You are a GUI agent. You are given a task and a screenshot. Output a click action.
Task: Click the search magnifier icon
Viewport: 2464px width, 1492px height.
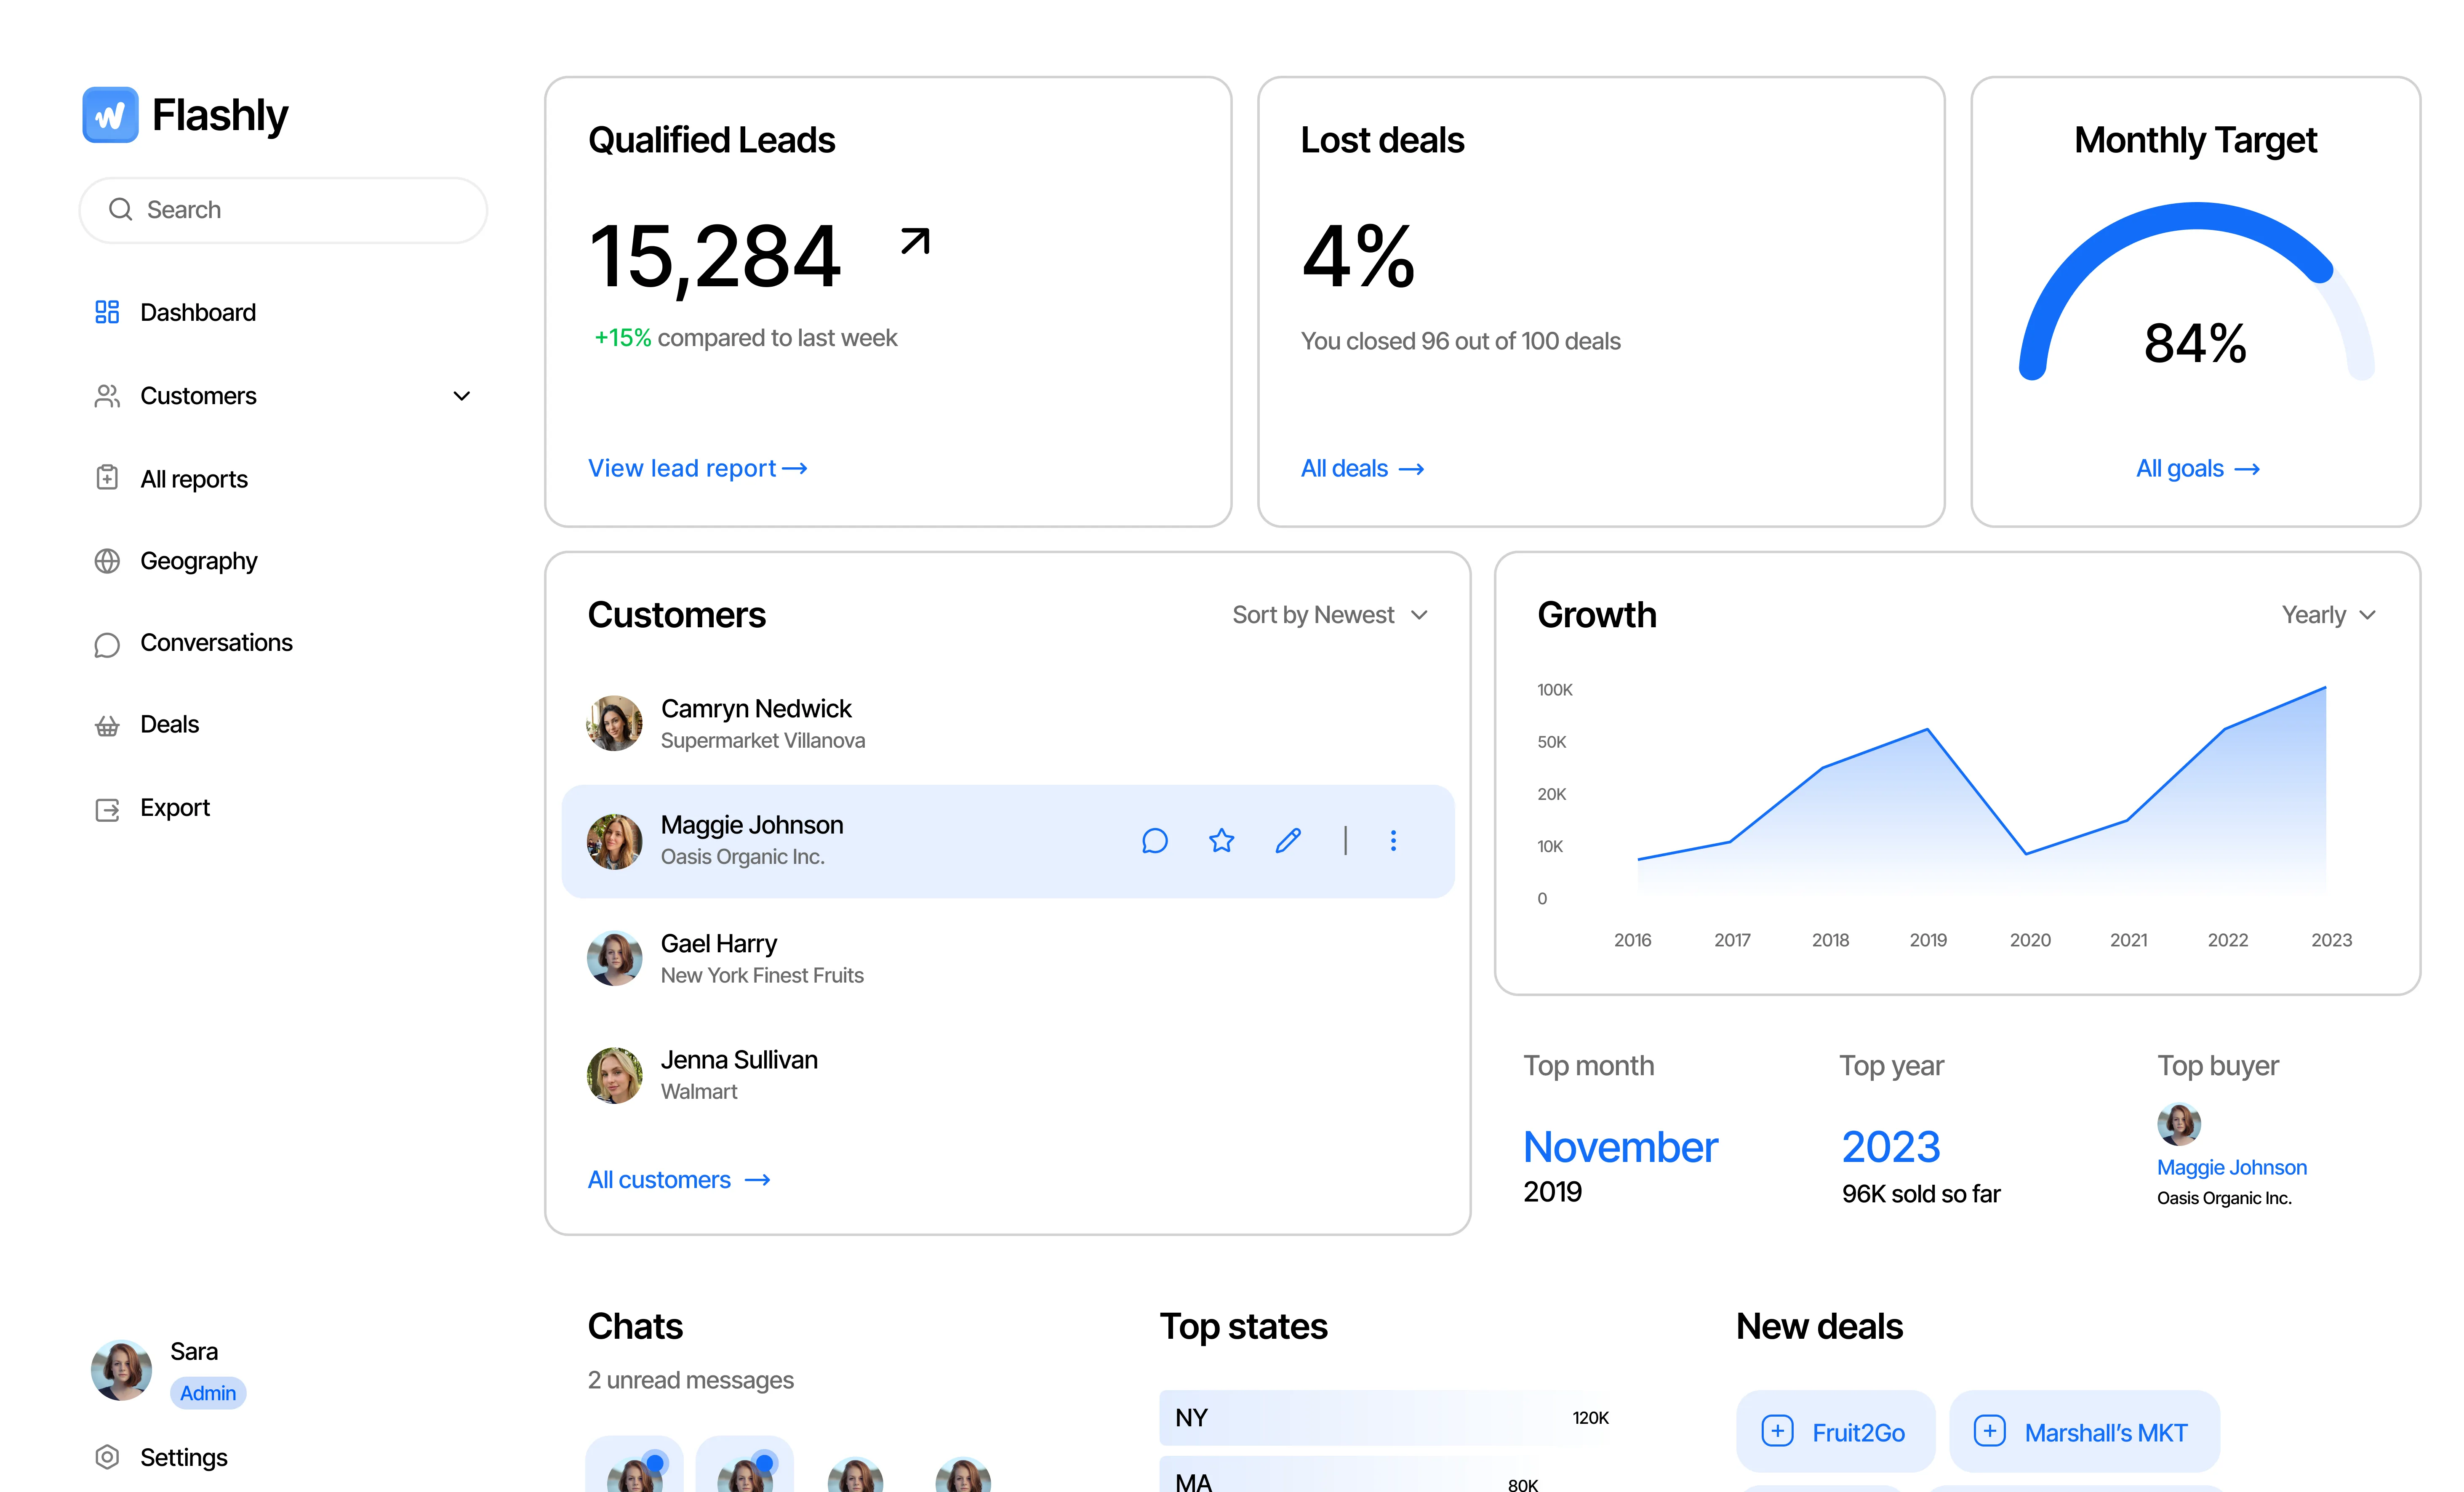pyautogui.click(x=121, y=209)
